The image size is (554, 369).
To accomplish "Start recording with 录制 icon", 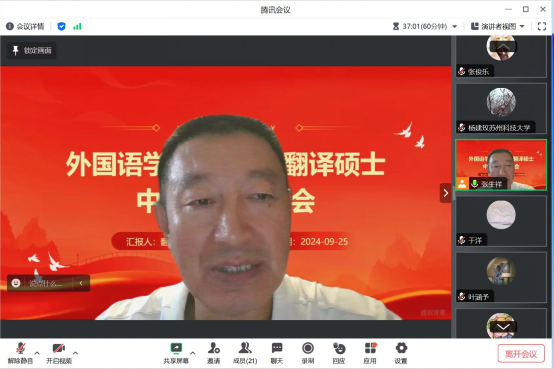I will click(308, 353).
